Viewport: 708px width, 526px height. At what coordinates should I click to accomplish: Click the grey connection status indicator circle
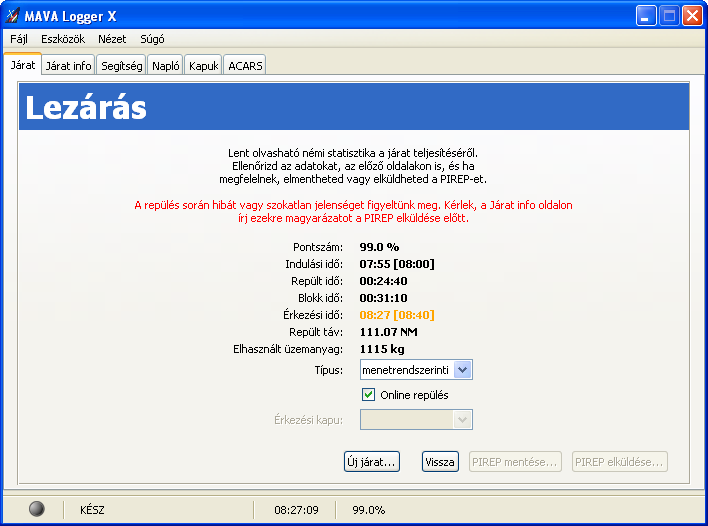click(x=37, y=509)
